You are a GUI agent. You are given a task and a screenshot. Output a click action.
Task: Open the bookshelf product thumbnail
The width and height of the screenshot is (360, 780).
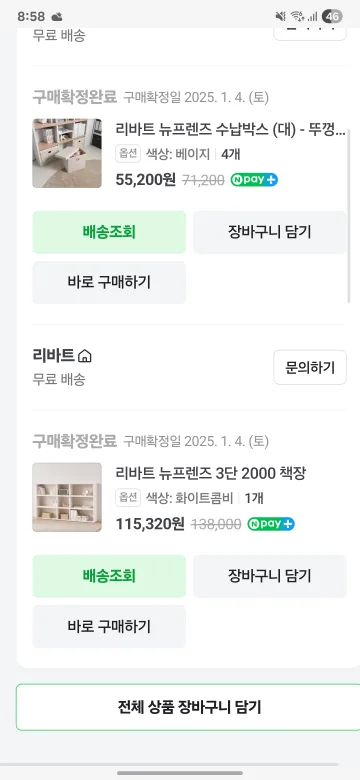coord(67,497)
